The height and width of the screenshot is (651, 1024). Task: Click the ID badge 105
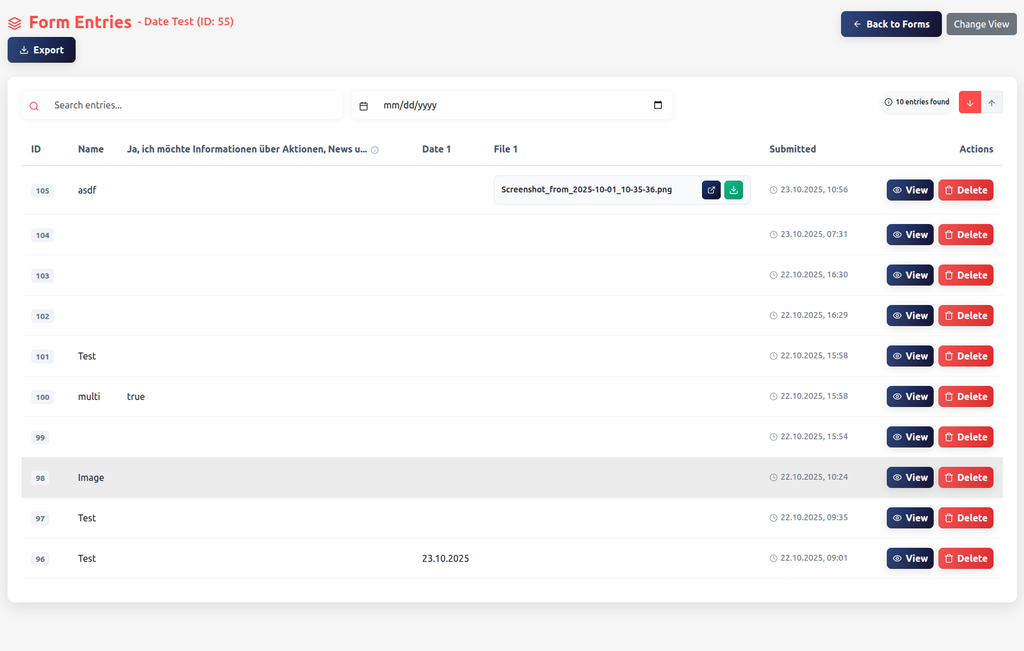coord(42,191)
